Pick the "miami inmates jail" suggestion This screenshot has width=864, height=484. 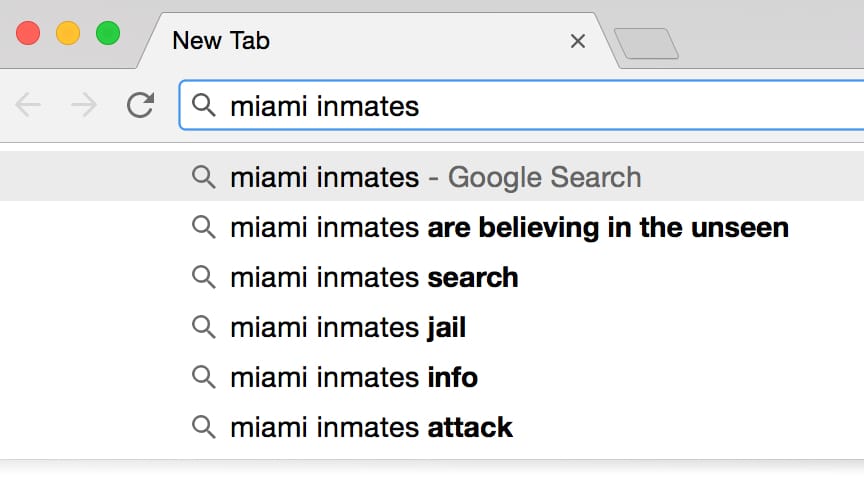click(x=348, y=327)
